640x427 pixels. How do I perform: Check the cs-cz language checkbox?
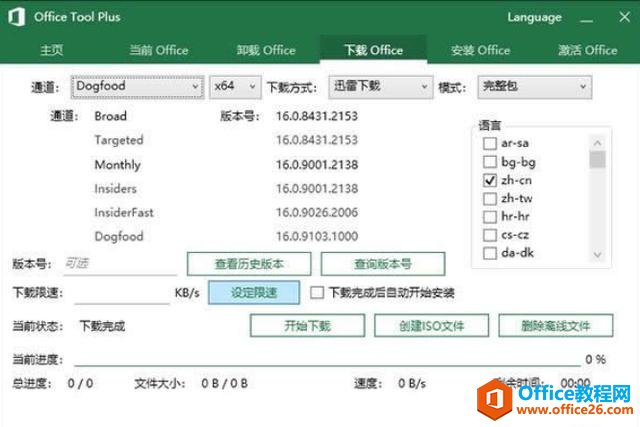point(490,235)
